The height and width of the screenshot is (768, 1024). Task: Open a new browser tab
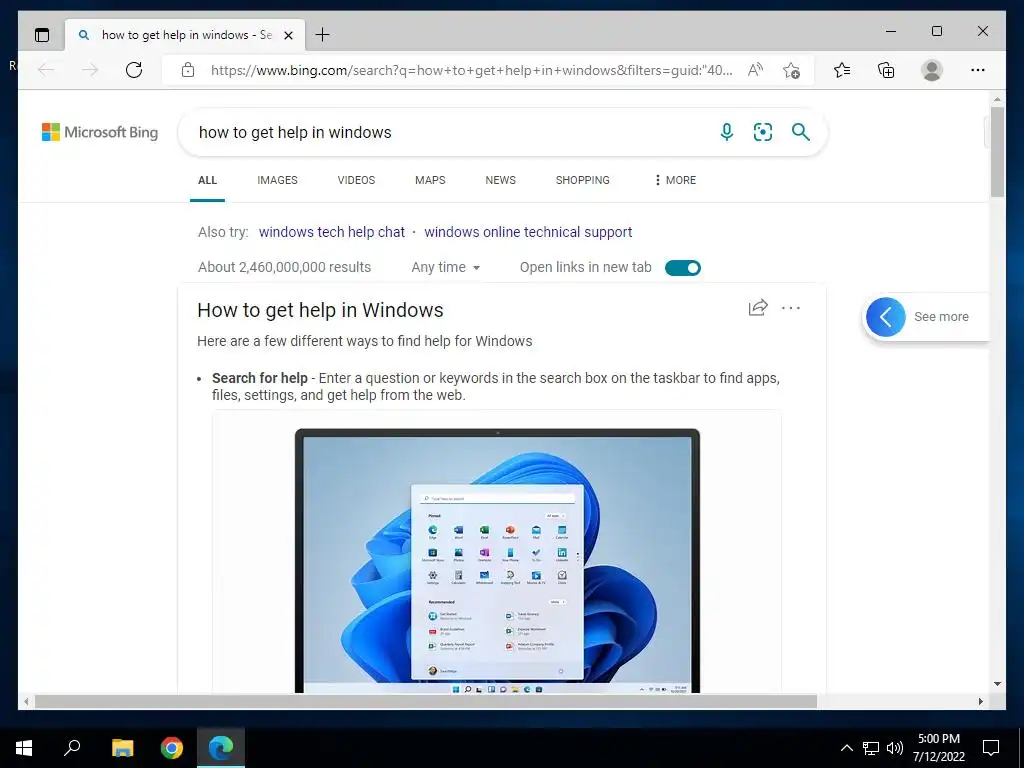pos(323,35)
